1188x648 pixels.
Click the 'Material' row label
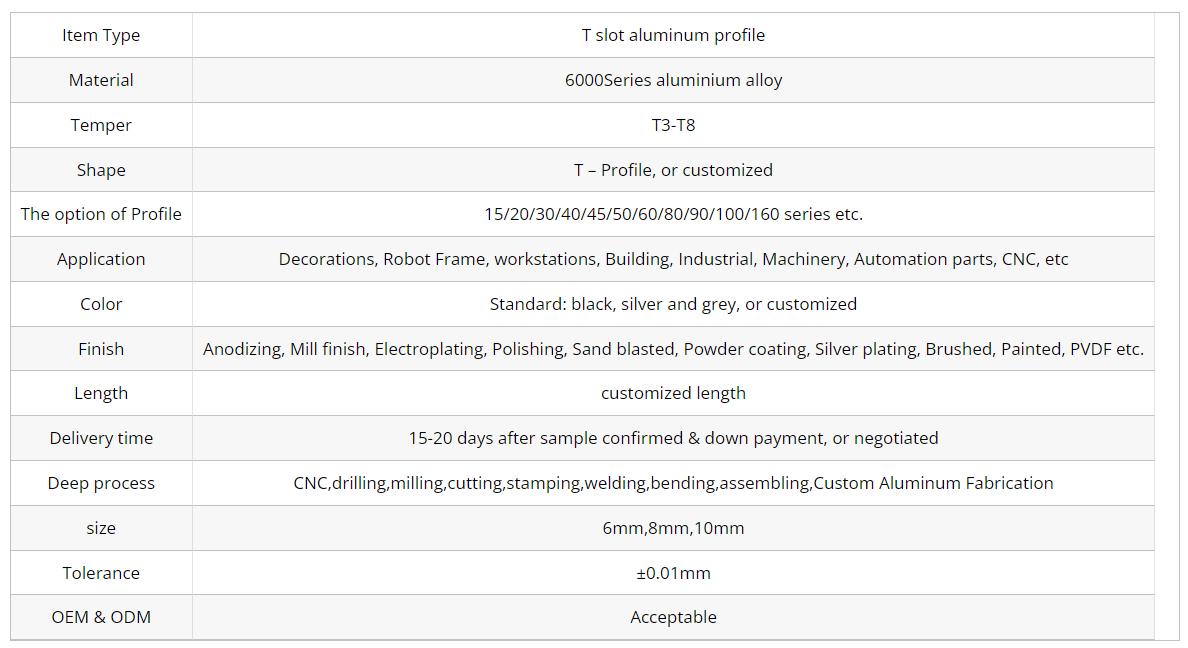(101, 80)
